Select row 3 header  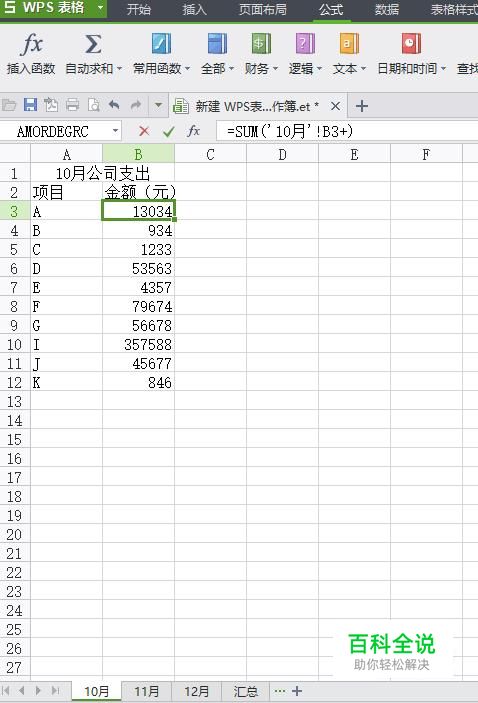tap(15, 211)
